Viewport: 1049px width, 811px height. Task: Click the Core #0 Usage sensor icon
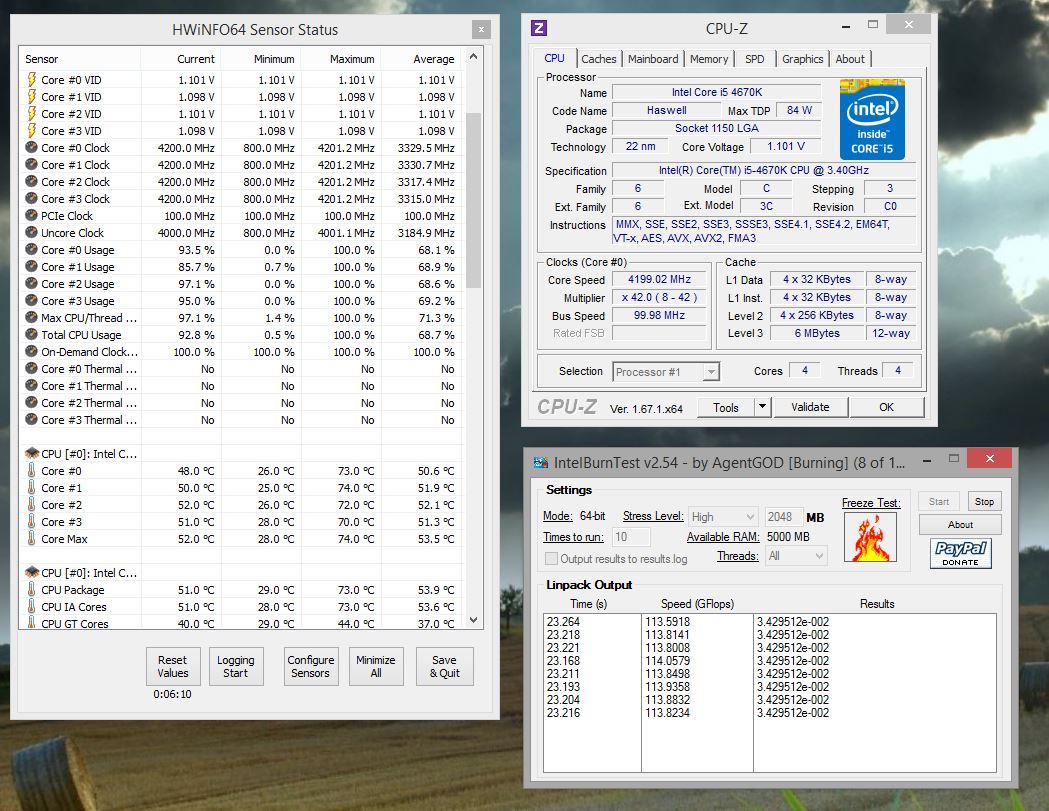pos(31,250)
